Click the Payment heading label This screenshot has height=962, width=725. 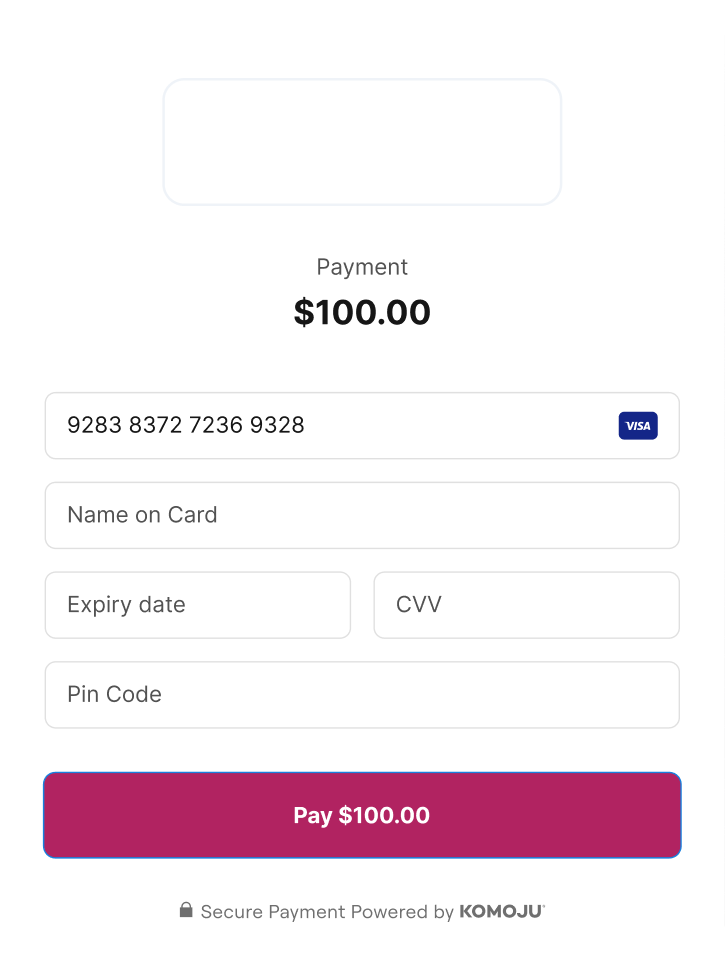point(362,267)
